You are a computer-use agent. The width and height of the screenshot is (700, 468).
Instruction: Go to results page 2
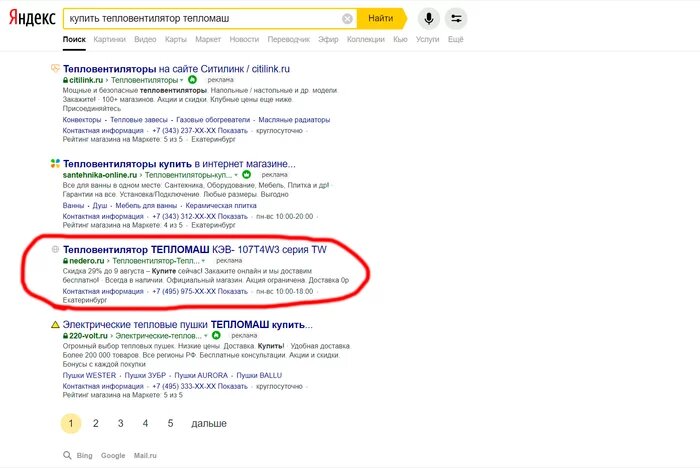[96, 423]
